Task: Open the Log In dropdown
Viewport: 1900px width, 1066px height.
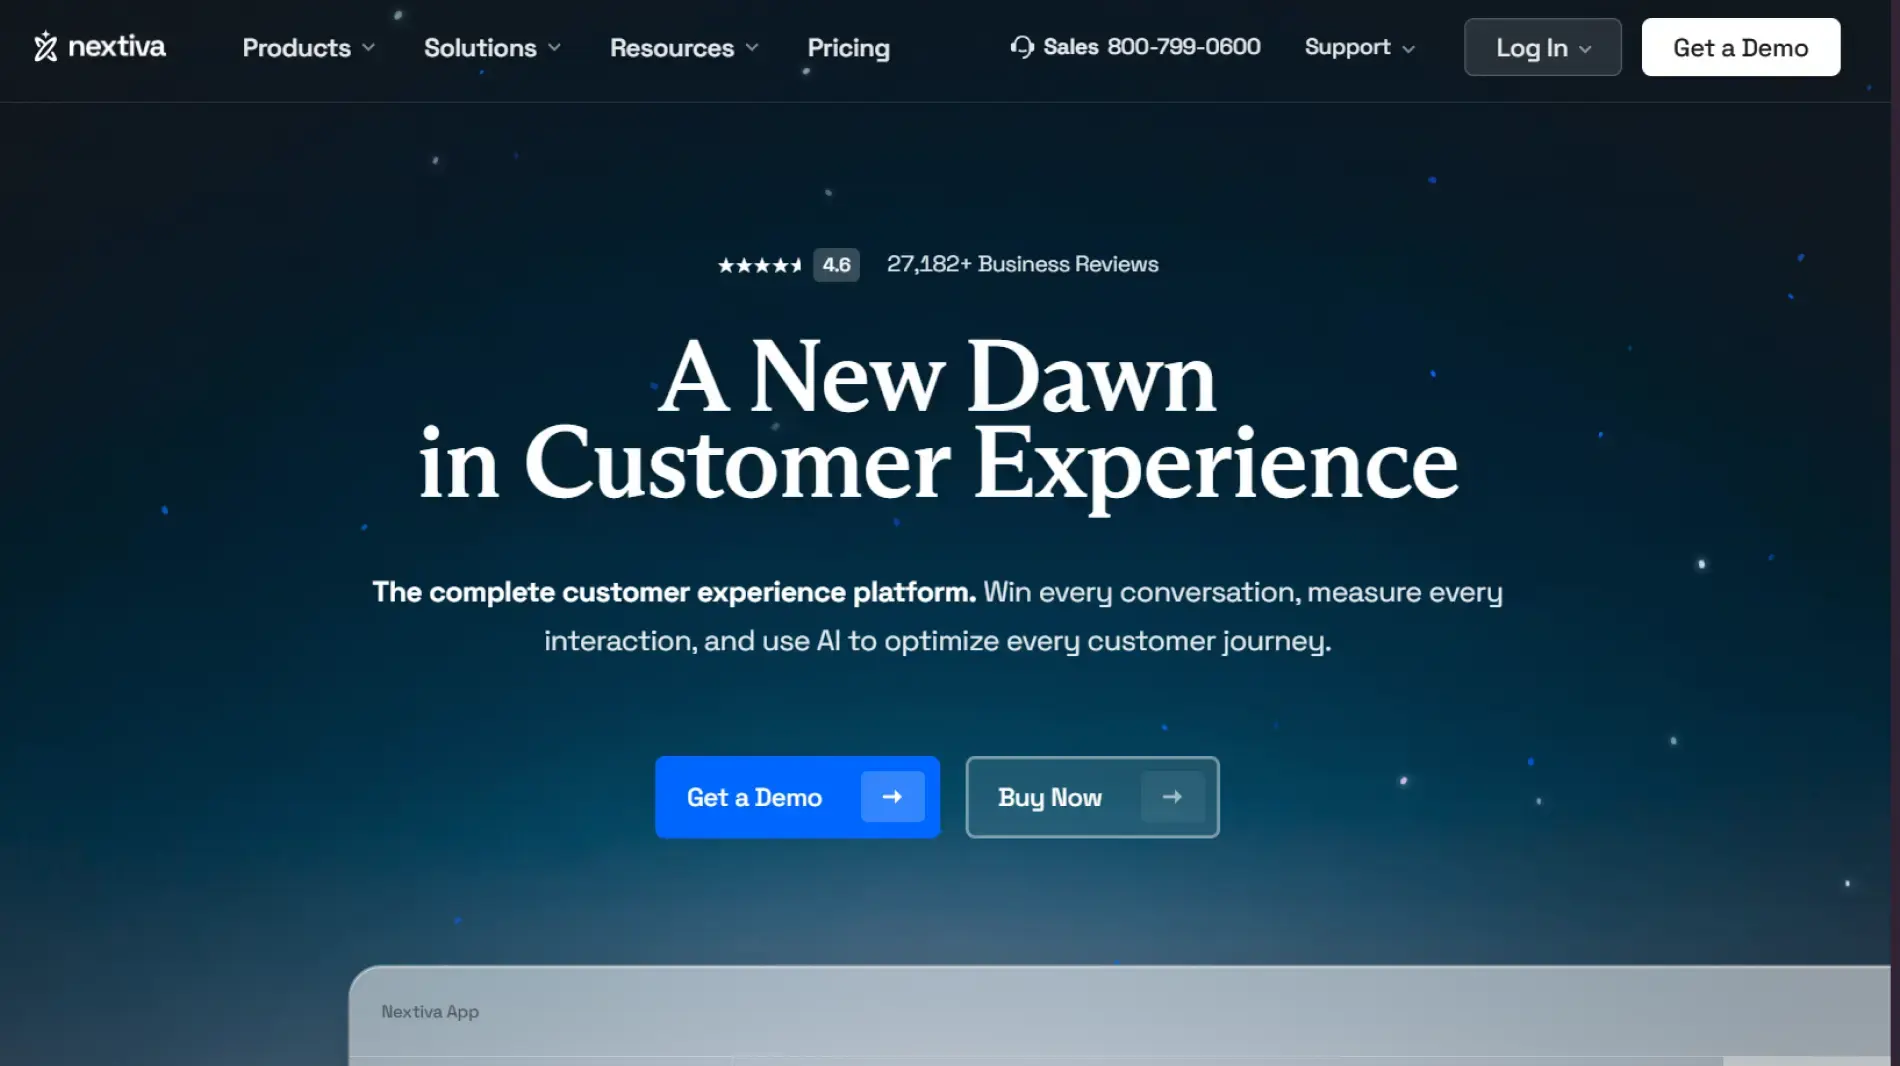Action: (x=1542, y=47)
